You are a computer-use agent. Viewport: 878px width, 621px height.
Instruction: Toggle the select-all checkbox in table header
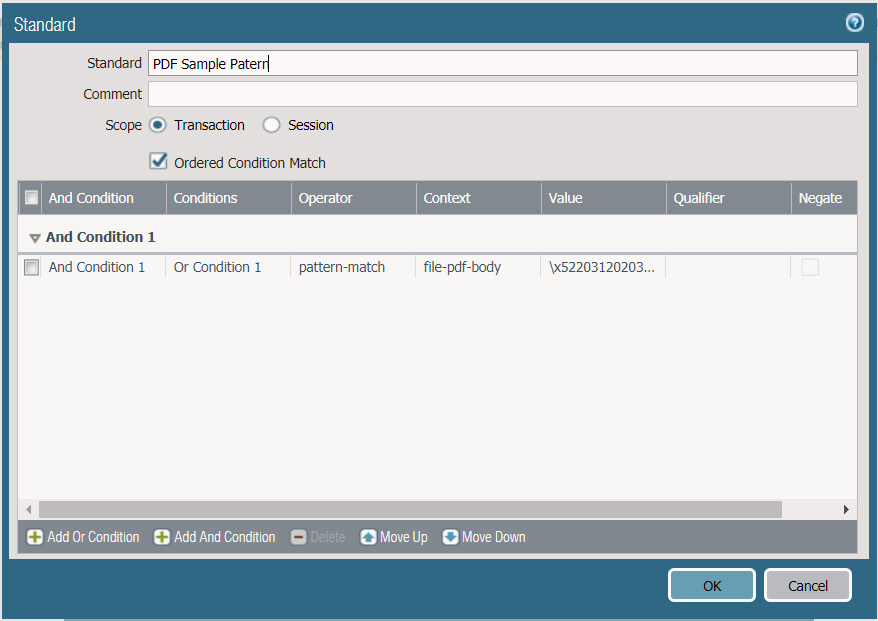pos(32,198)
